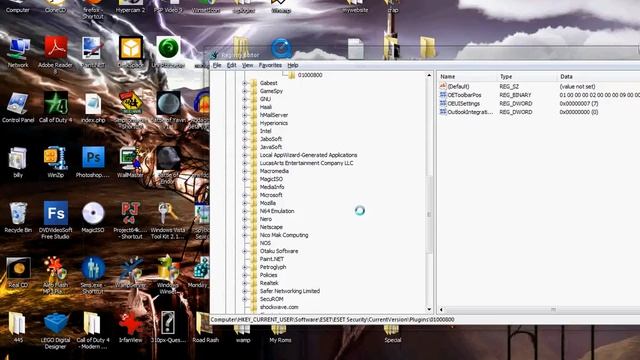This screenshot has width=640, height=360.
Task: Select the Paint.NET registry key
Action: click(x=271, y=259)
